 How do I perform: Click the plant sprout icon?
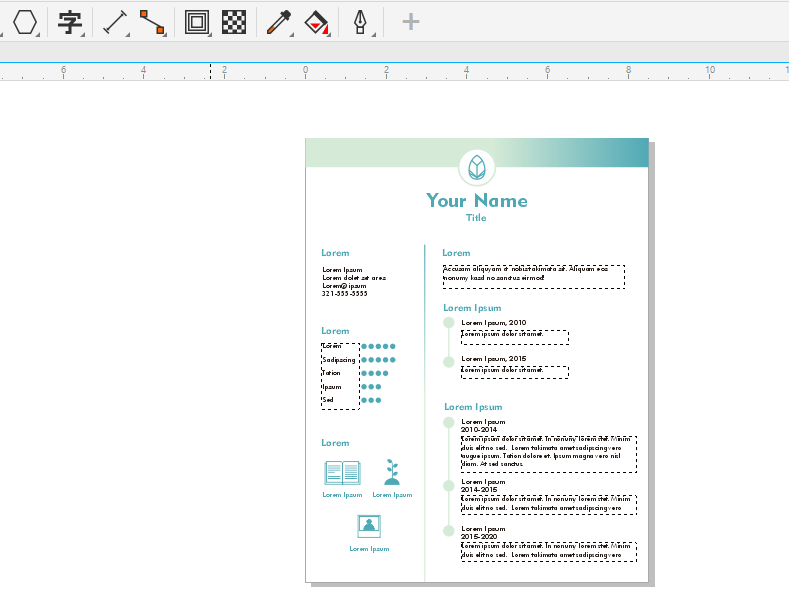(x=392, y=472)
